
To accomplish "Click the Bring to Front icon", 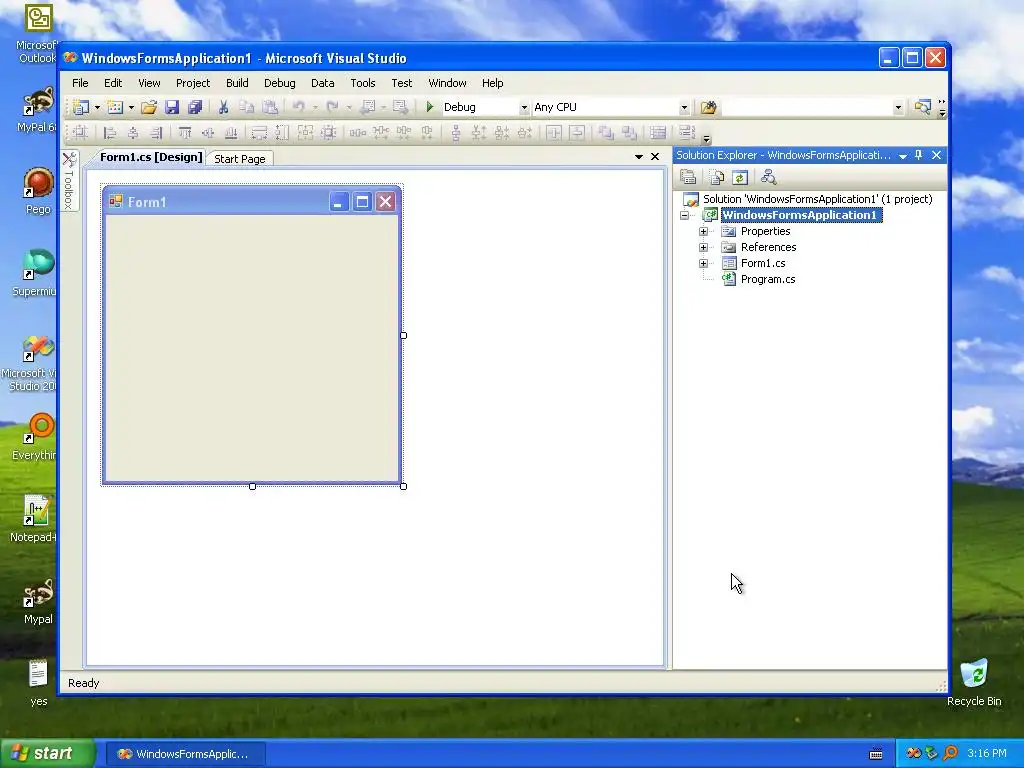I will point(606,133).
